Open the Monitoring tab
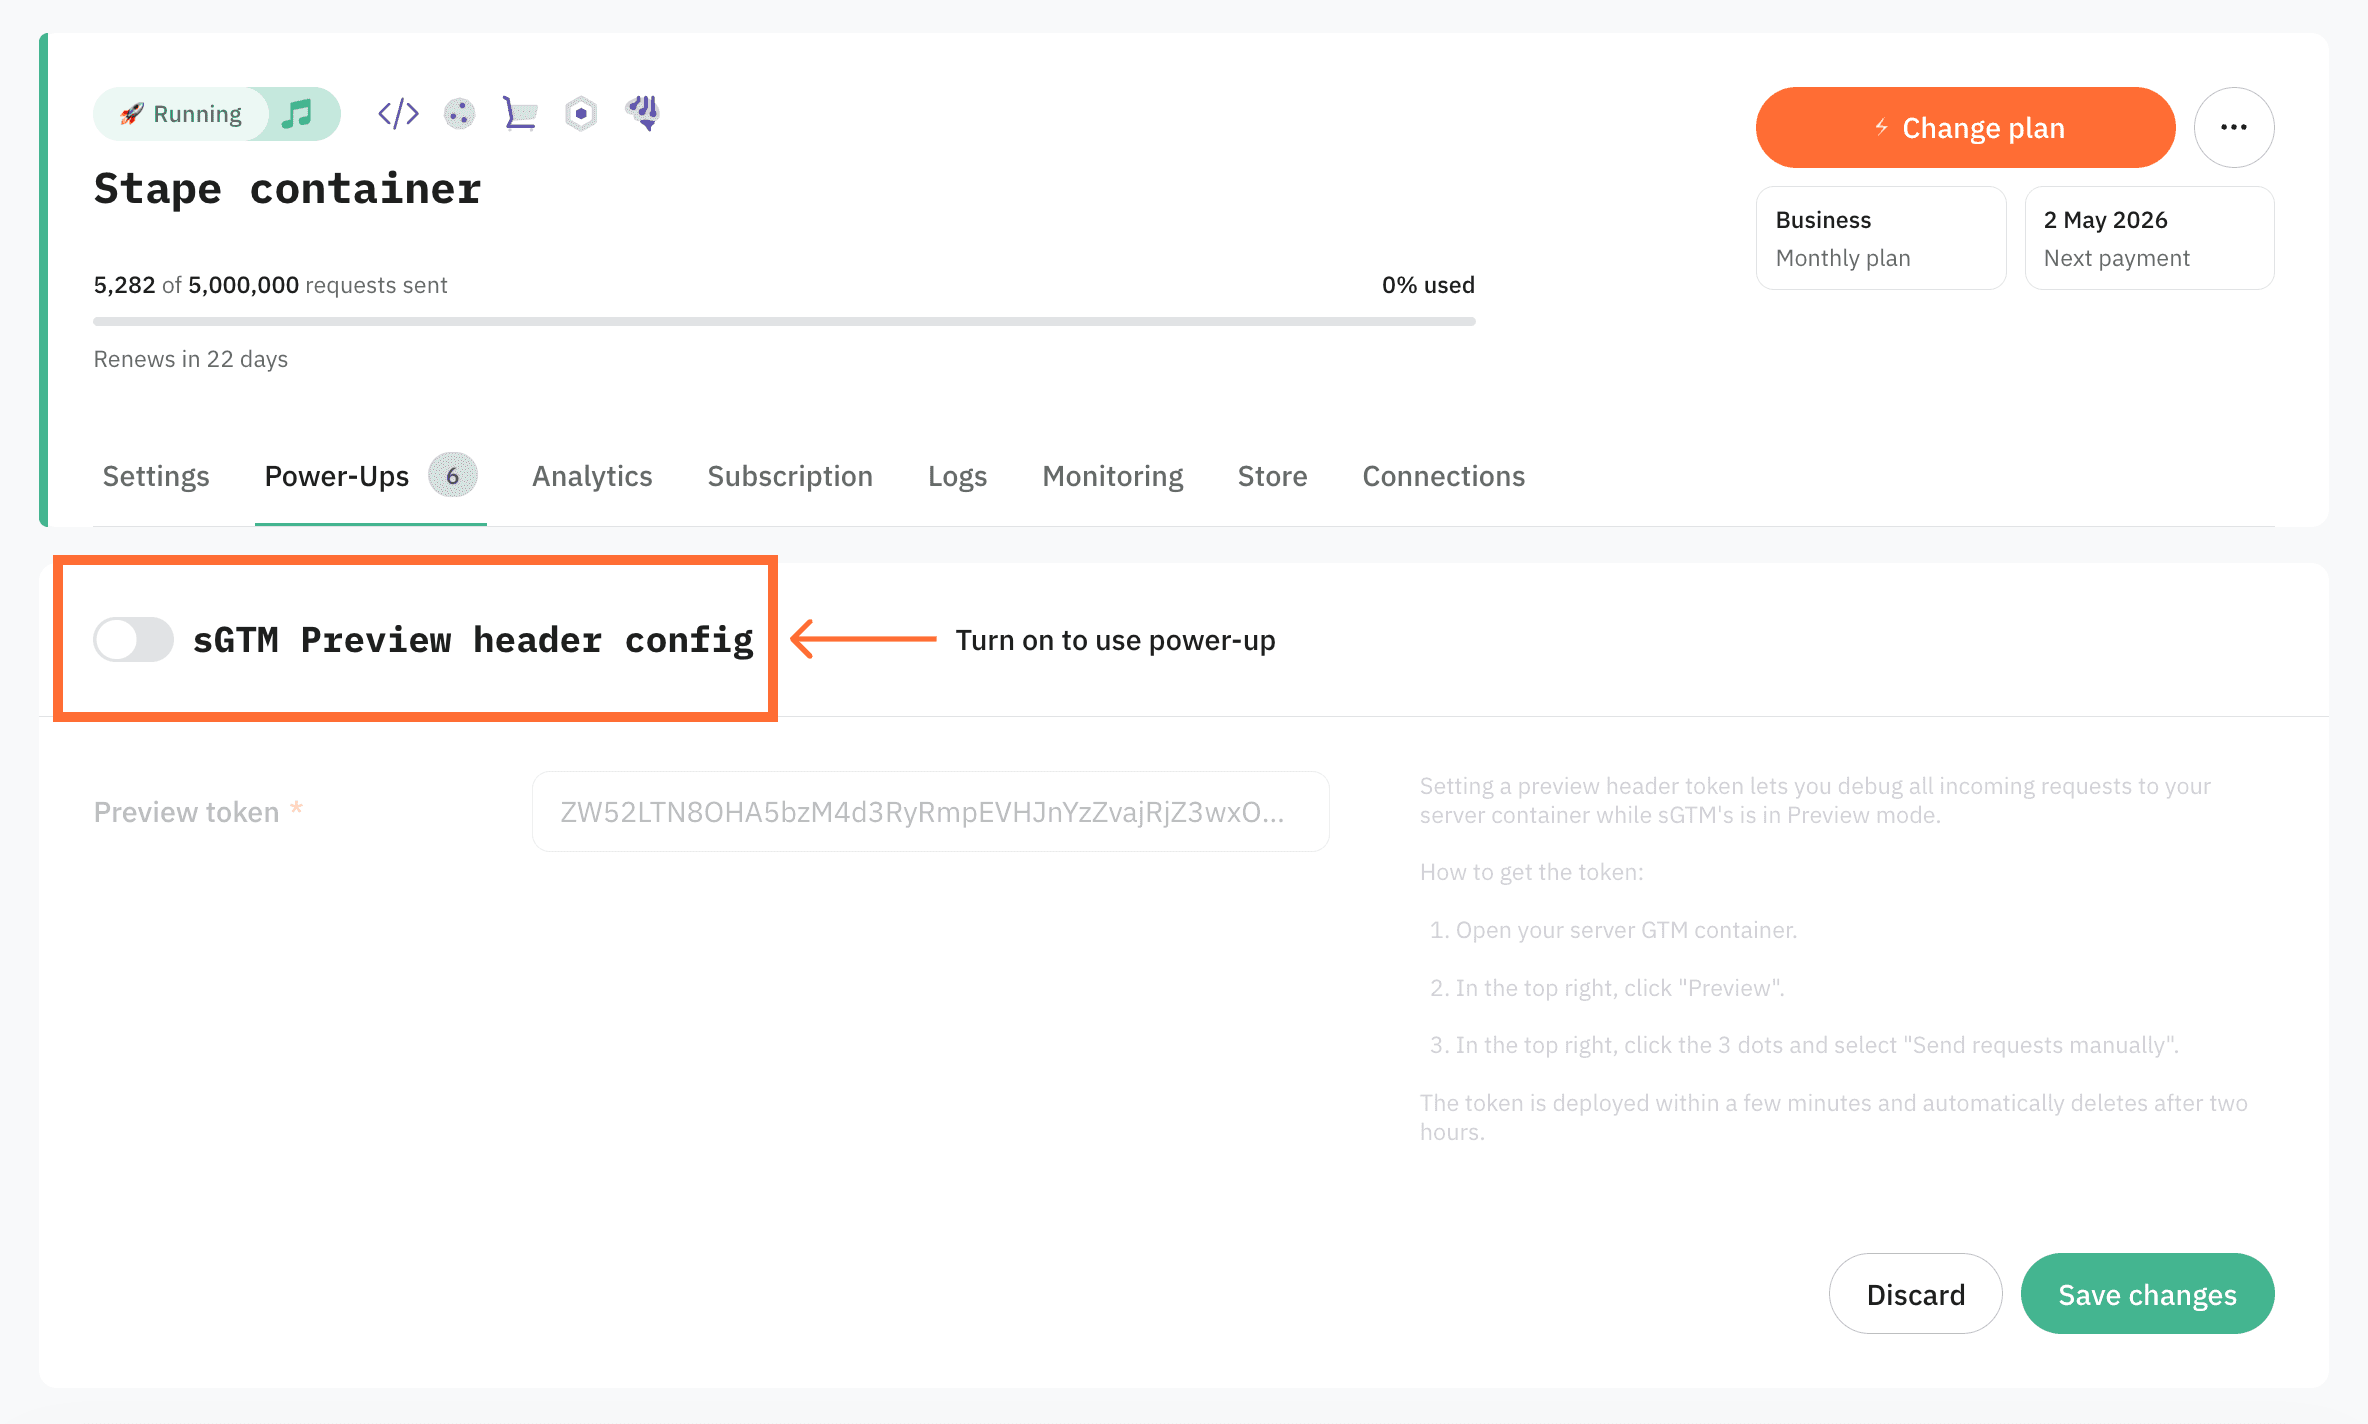Screen dimensions: 2368x1424 (x=1112, y=476)
